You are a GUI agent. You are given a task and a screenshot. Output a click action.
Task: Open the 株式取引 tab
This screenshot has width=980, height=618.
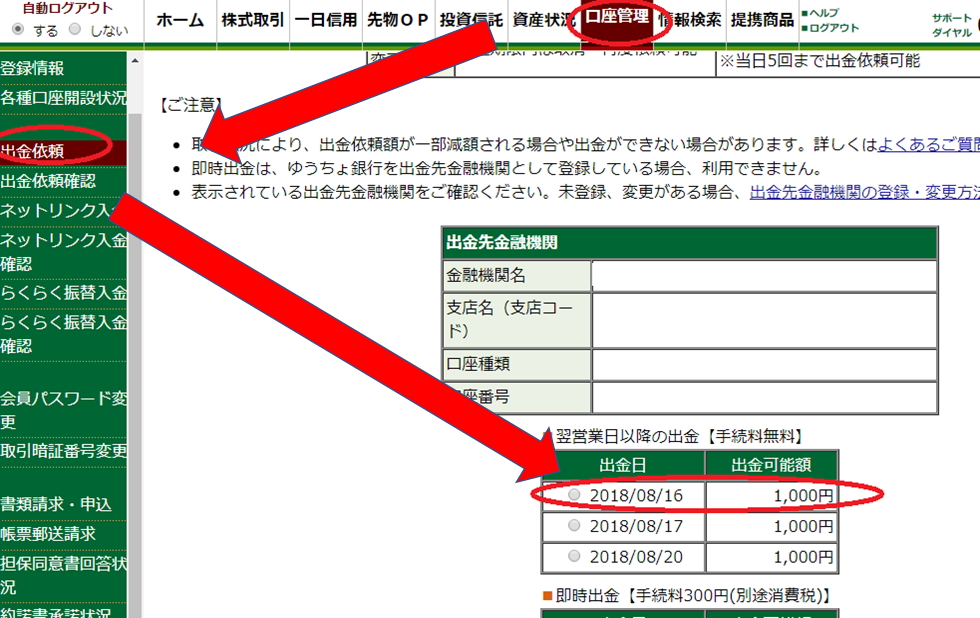(x=253, y=21)
